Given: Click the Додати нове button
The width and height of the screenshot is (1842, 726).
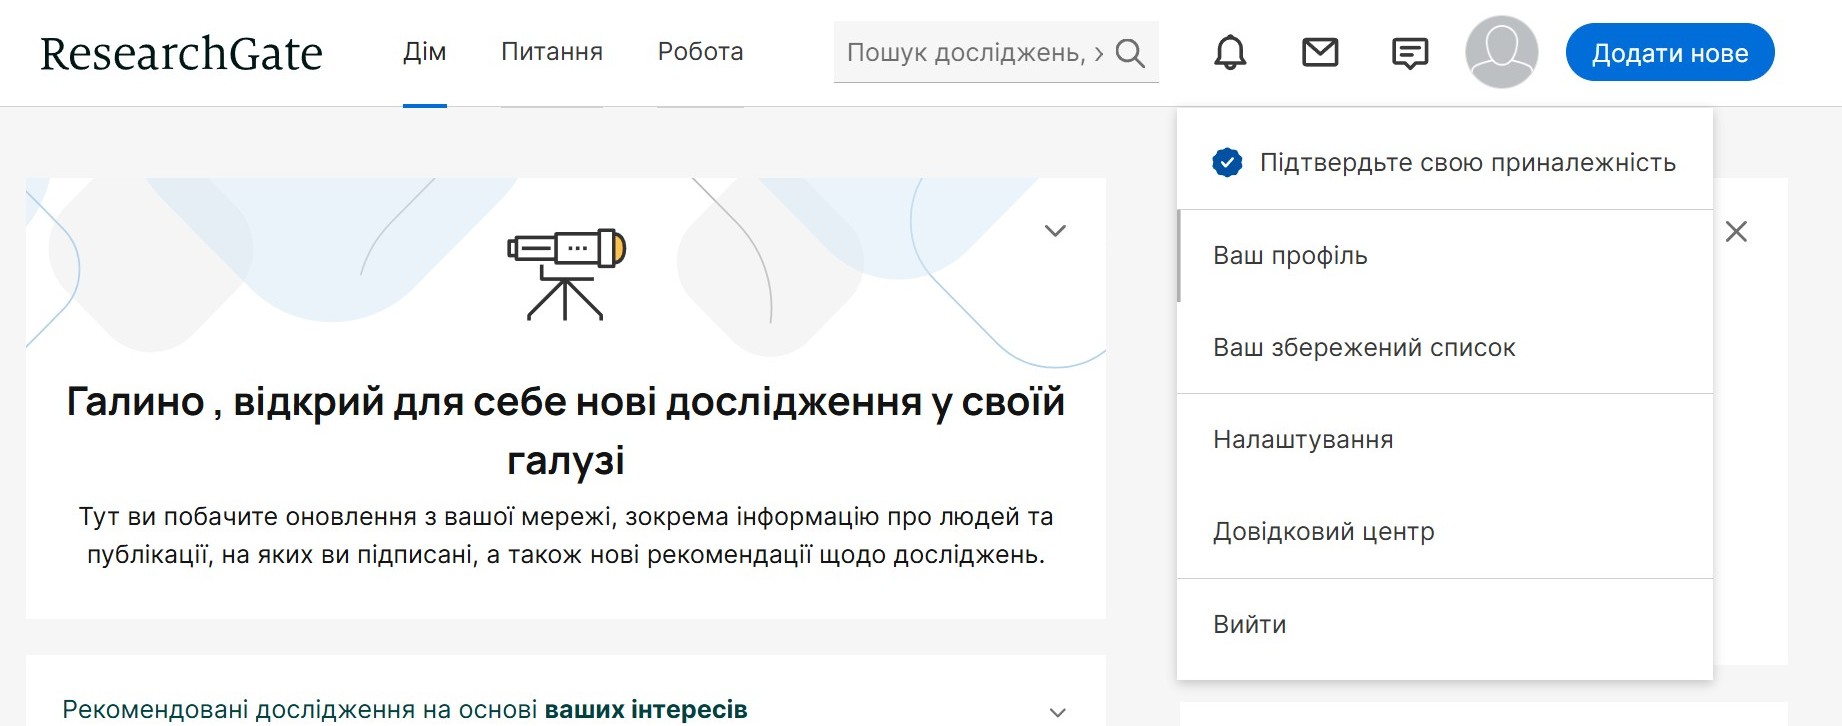Looking at the screenshot, I should point(1669,53).
